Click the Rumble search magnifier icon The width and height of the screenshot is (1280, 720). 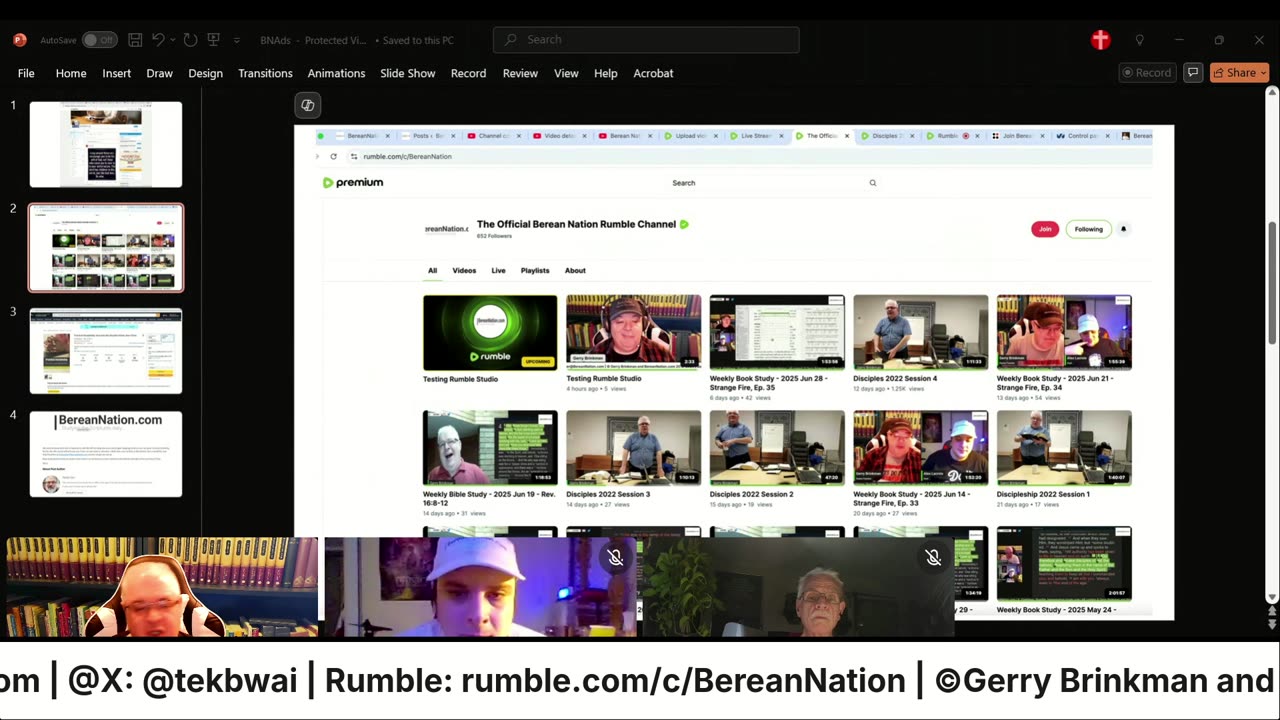(x=873, y=183)
